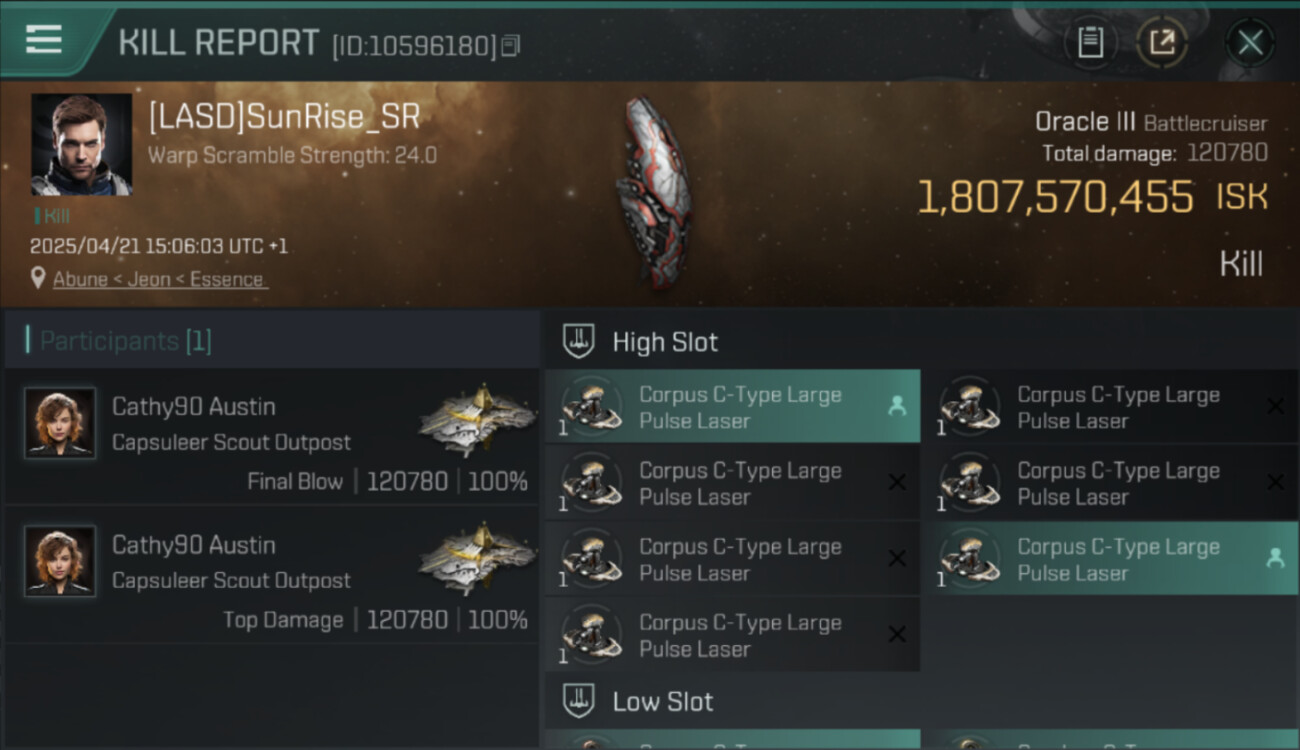Tap the Low Slot shield icon
Image resolution: width=1300 pixels, height=750 pixels.
pyautogui.click(x=579, y=701)
